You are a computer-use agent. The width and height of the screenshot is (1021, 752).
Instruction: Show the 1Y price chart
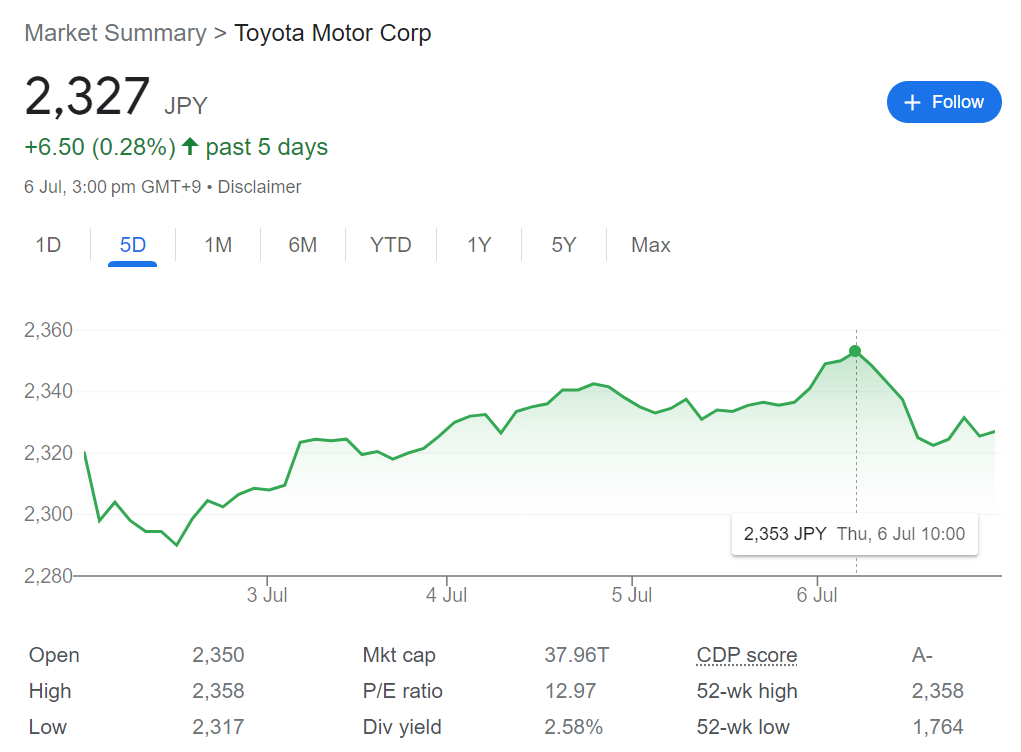point(479,245)
